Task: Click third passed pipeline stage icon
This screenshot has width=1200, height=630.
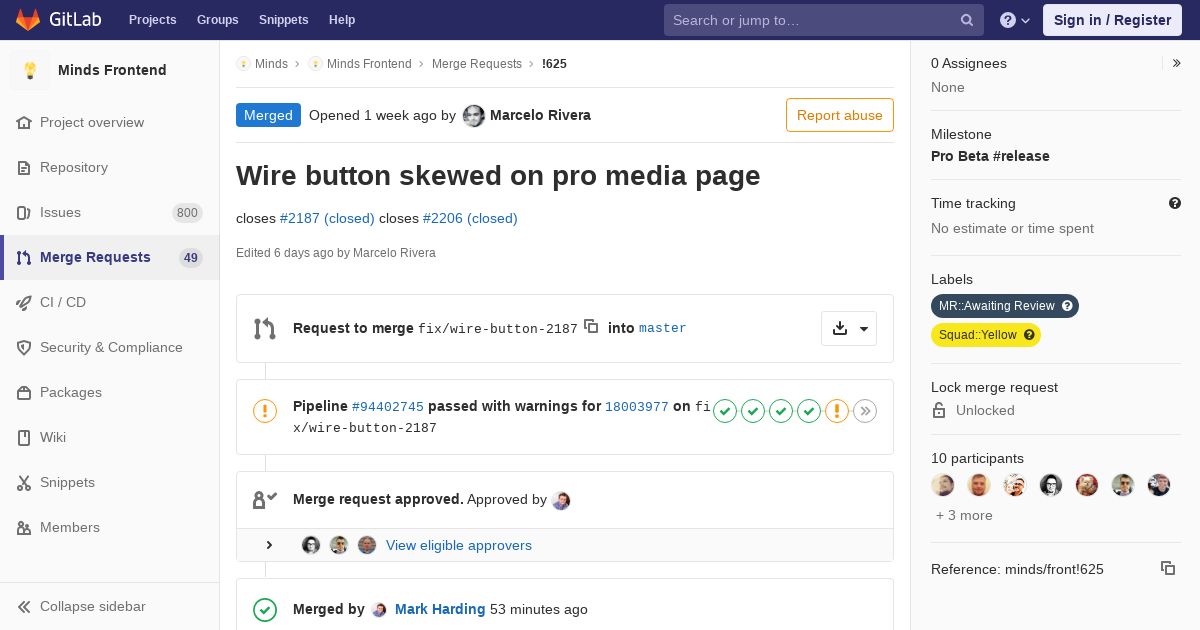Action: click(781, 411)
